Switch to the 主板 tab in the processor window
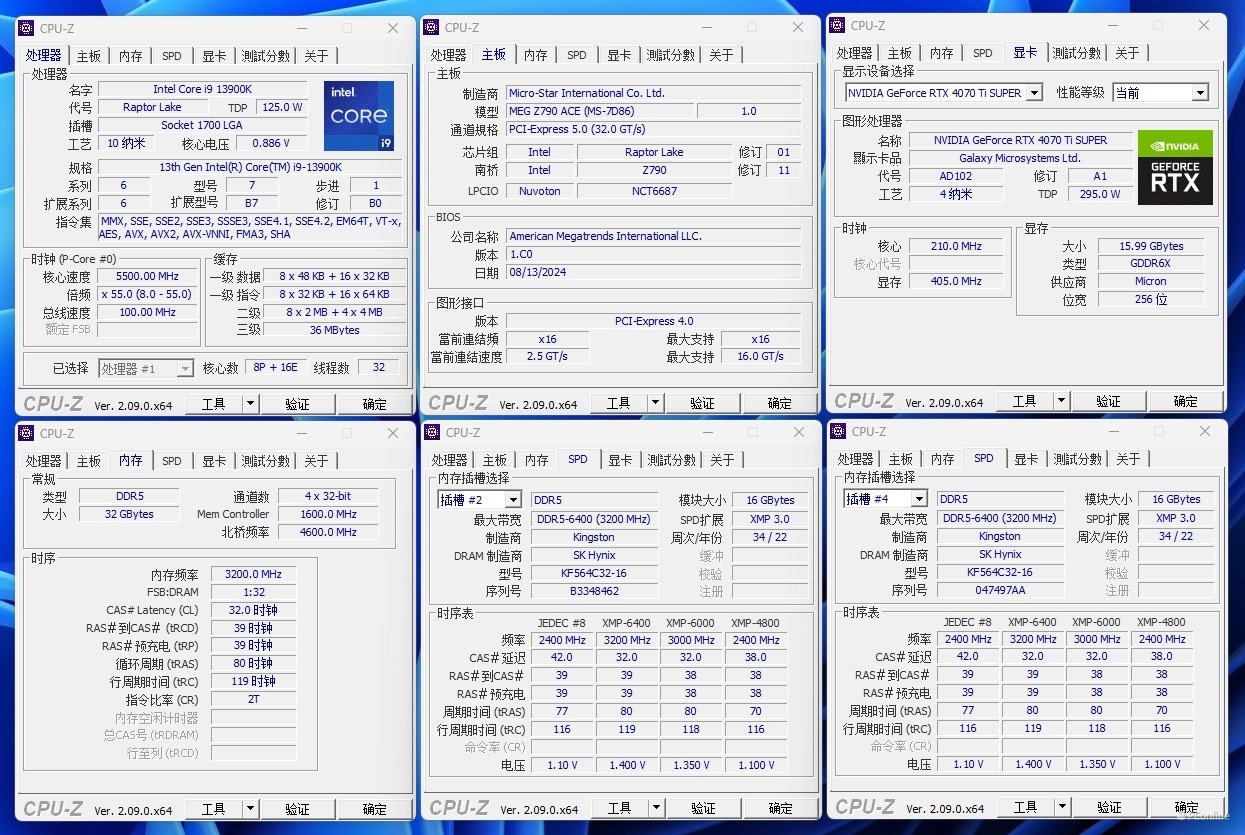 tap(89, 56)
